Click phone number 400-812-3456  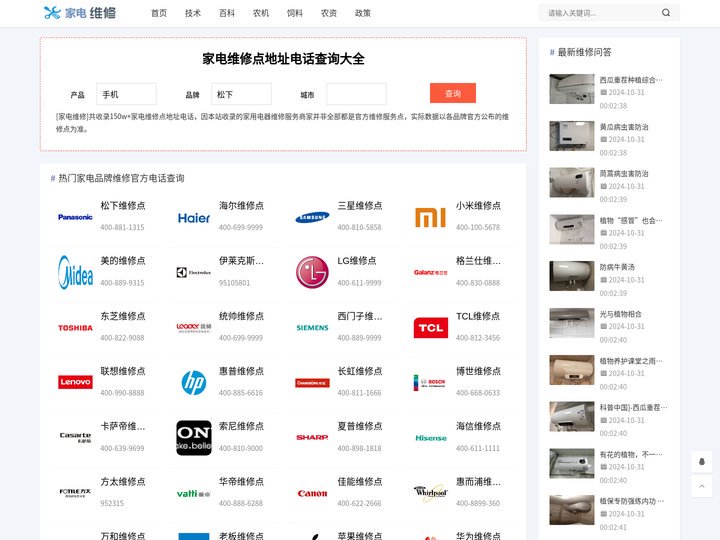click(478, 338)
